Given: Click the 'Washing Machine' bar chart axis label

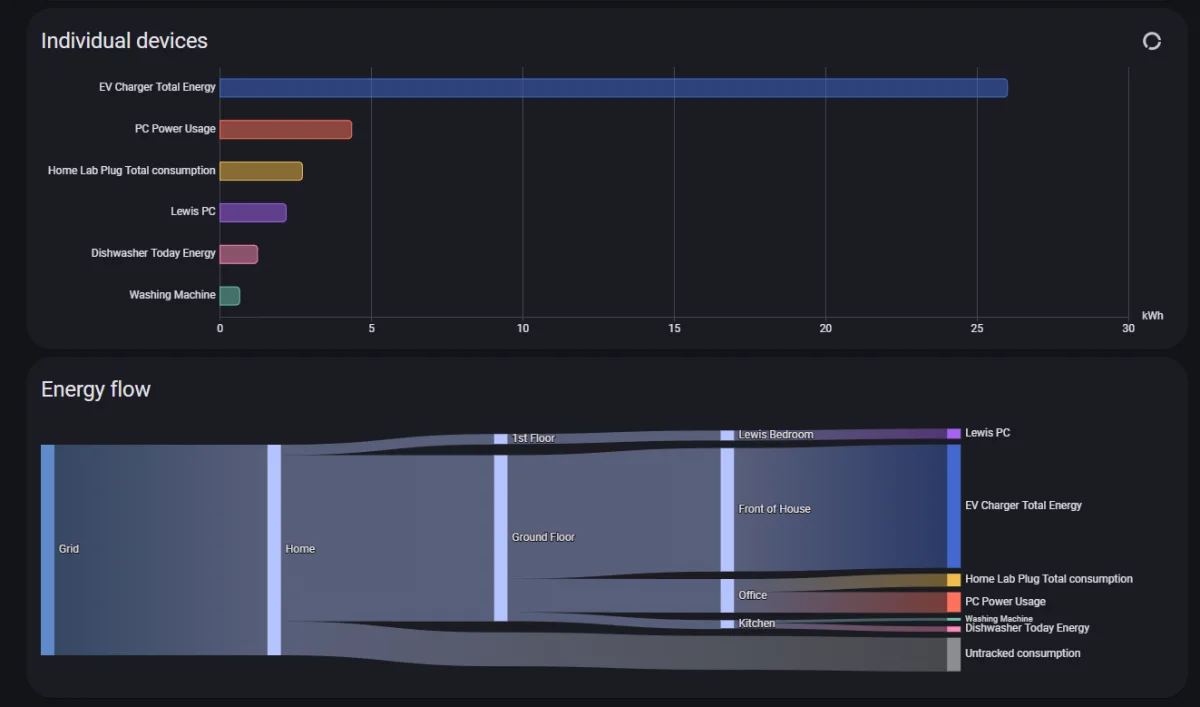Looking at the screenshot, I should (x=172, y=295).
